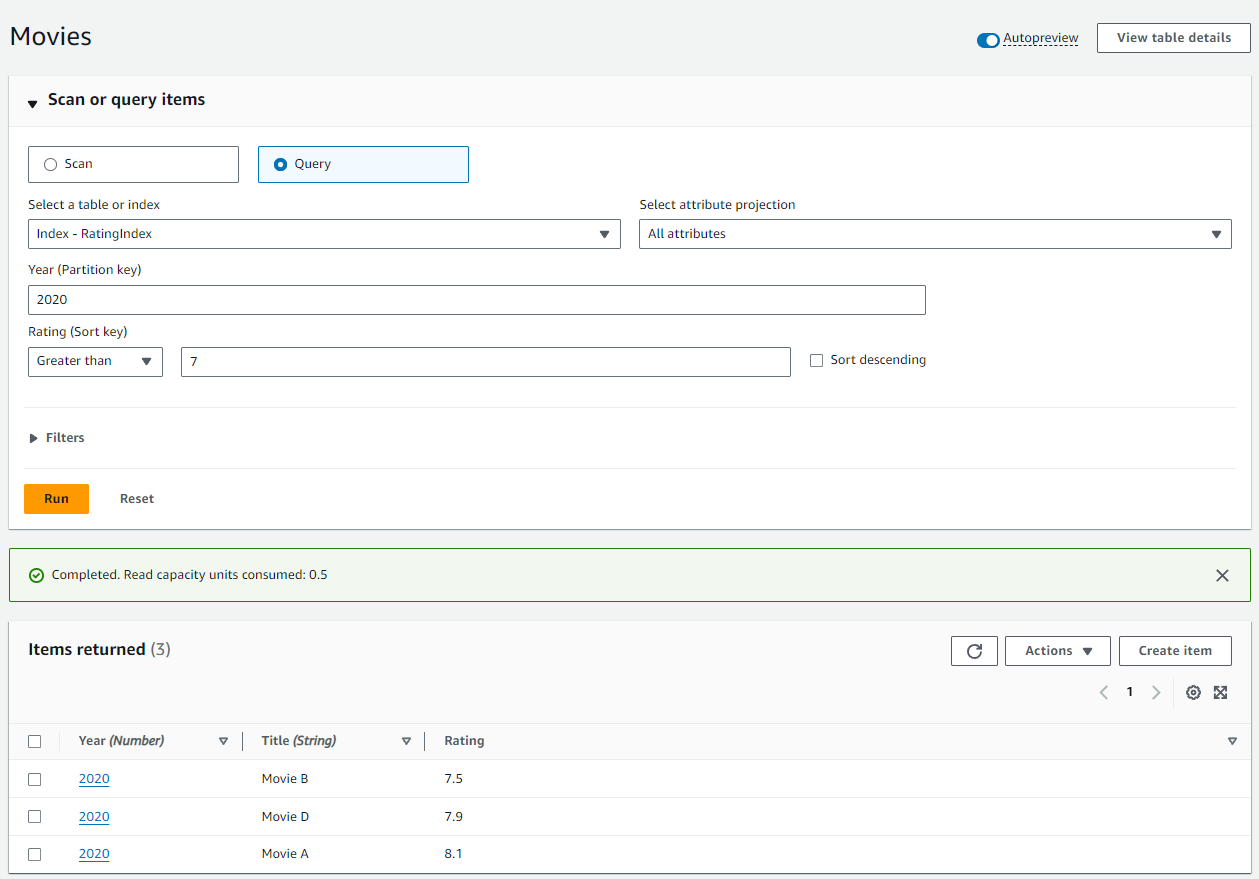Click the View table details button
Image resolution: width=1259 pixels, height=879 pixels.
(1173, 38)
